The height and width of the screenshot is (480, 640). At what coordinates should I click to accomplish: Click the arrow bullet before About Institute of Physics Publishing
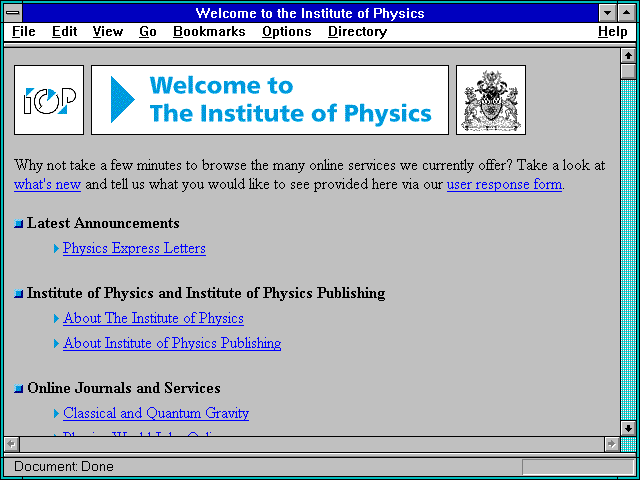(x=56, y=344)
